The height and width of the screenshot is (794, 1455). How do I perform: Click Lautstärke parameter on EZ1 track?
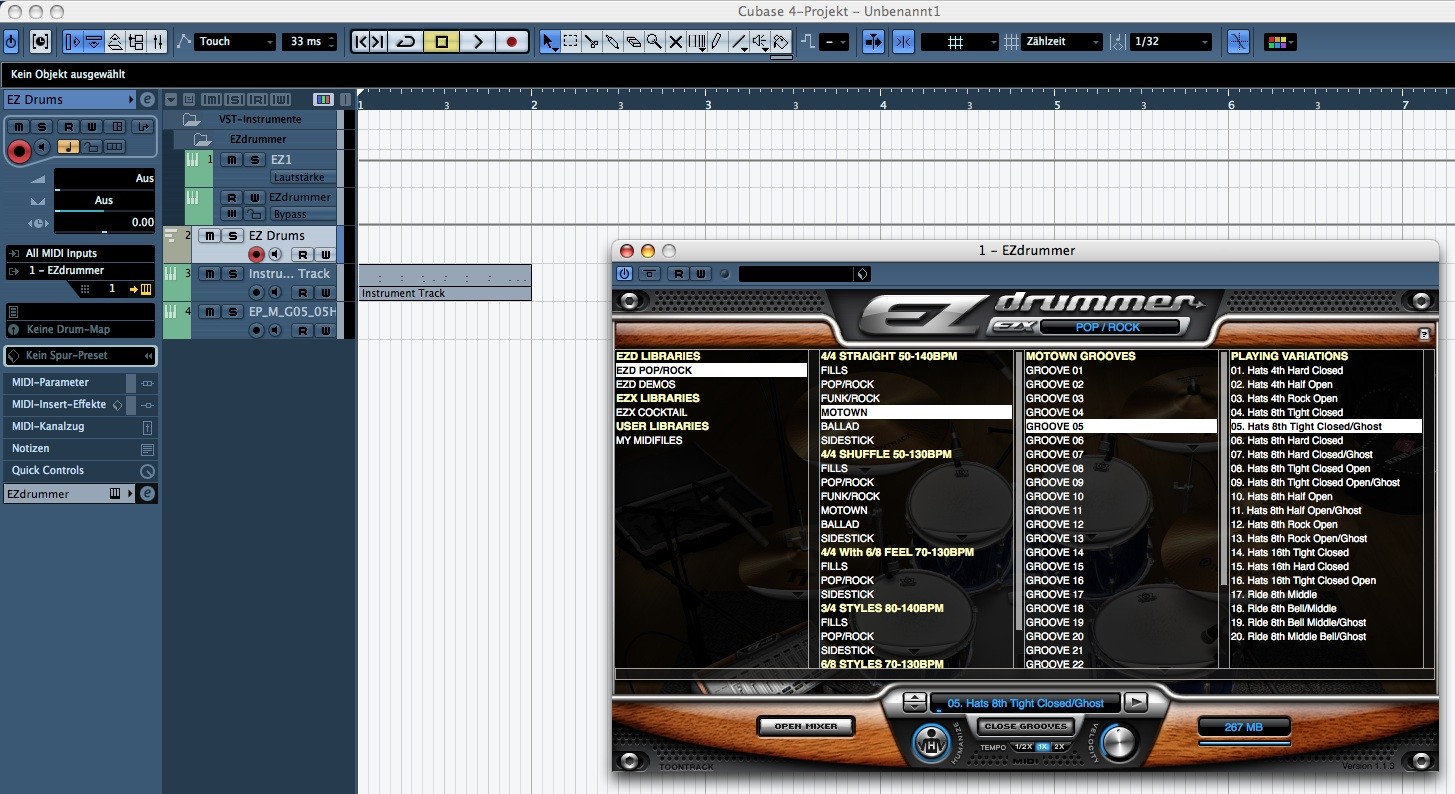click(x=304, y=177)
